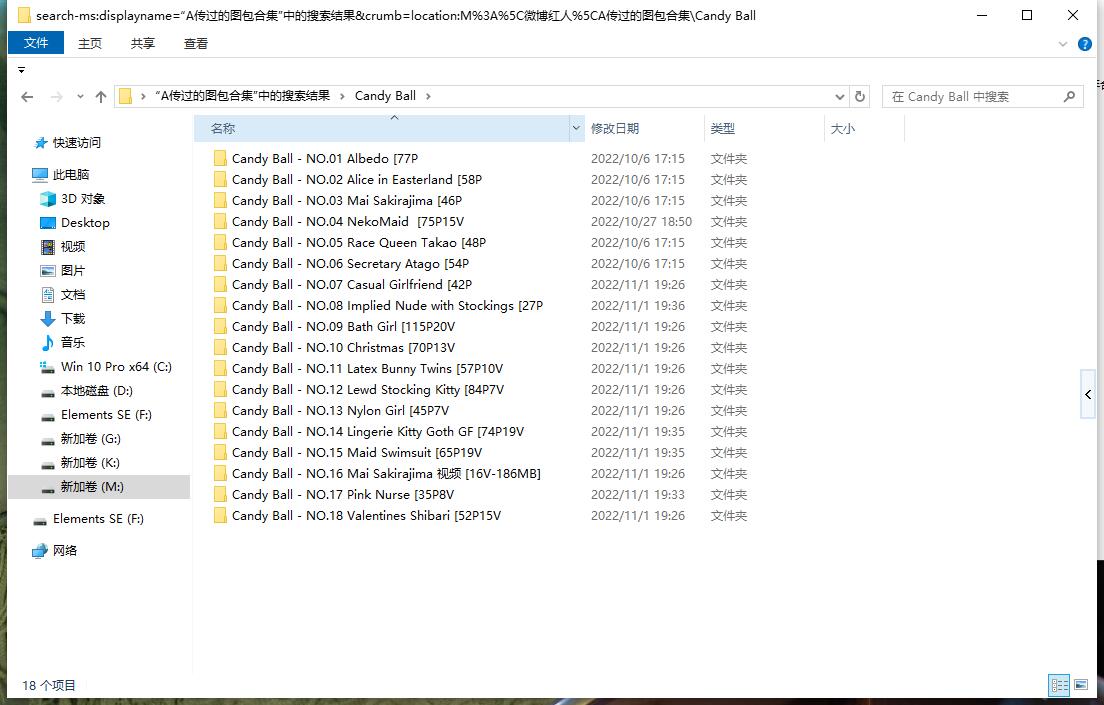The width and height of the screenshot is (1104, 705).
Task: Open Network in navigation pane
Action: click(54, 551)
